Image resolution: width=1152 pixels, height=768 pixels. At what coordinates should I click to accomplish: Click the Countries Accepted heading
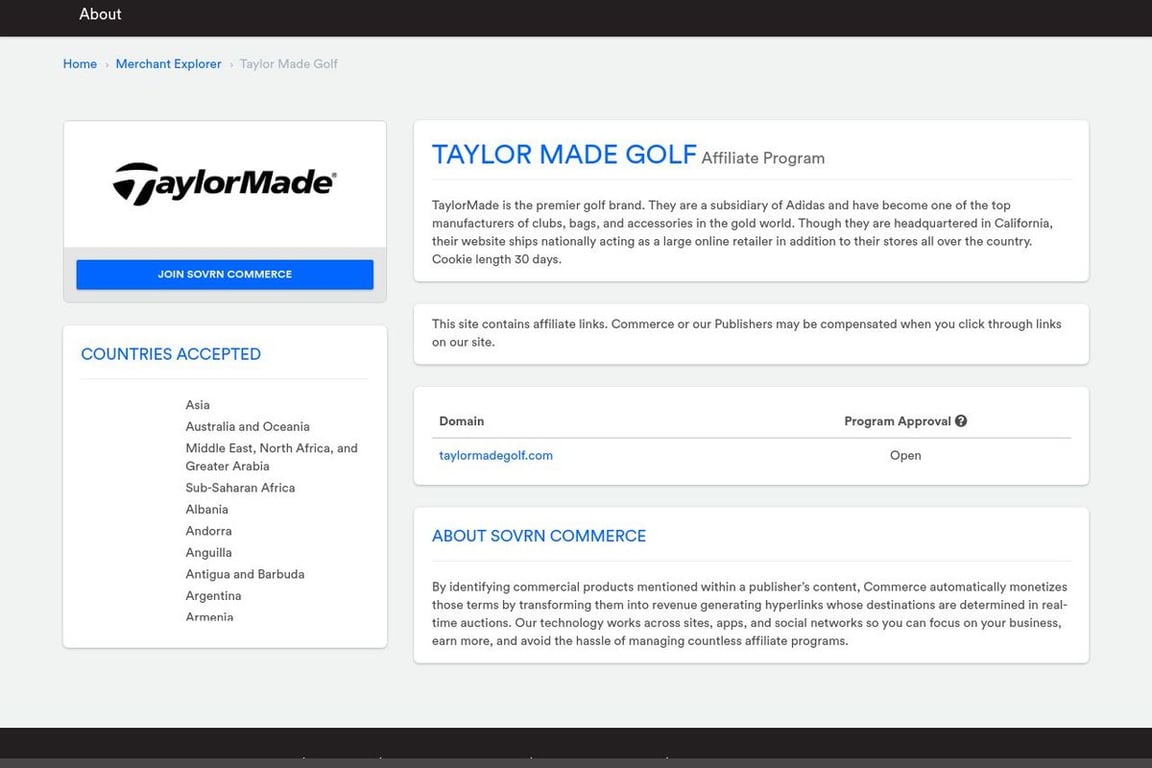pyautogui.click(x=170, y=354)
